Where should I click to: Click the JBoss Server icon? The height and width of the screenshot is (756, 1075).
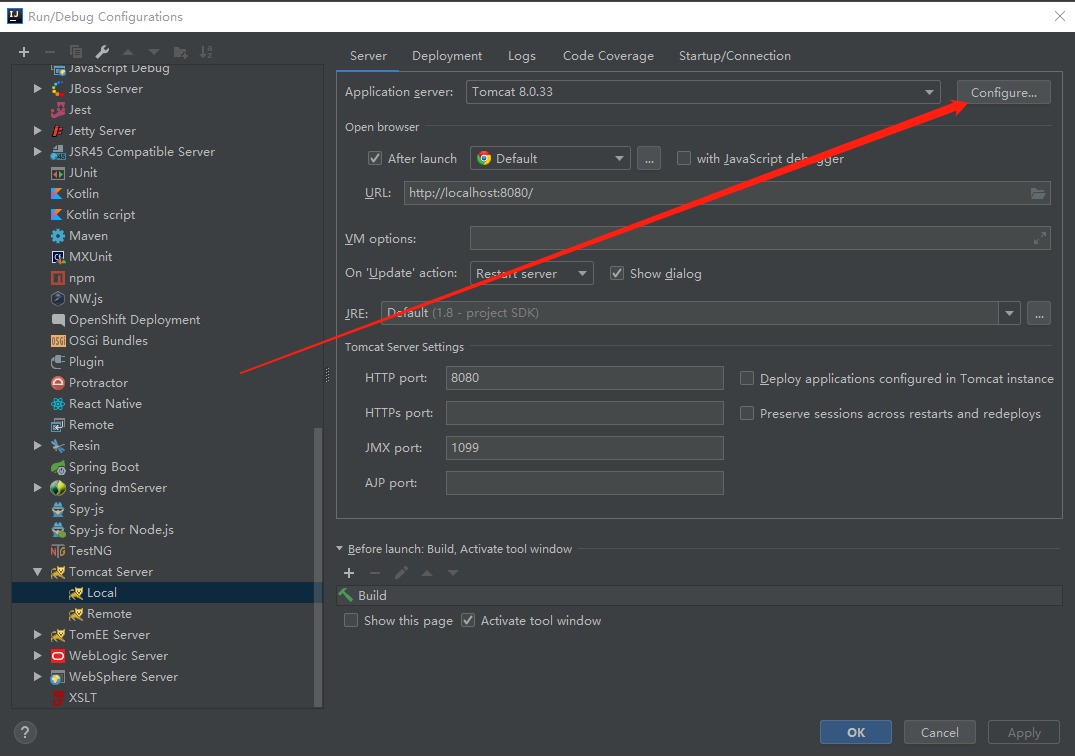58,88
